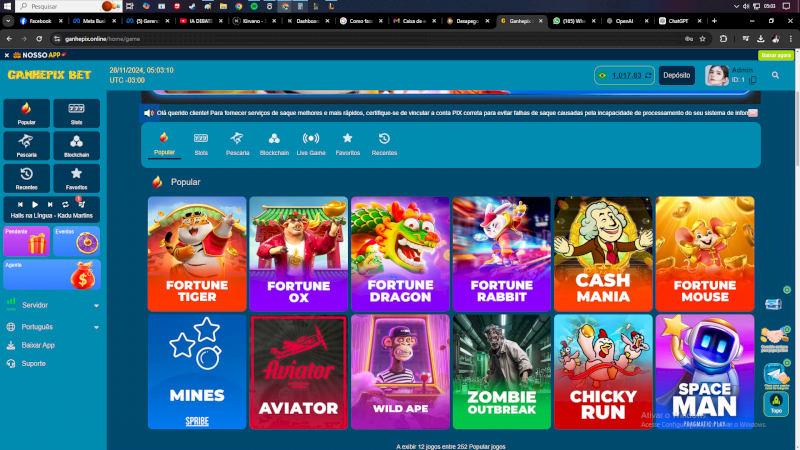Open the Cash Mania game

click(603, 254)
